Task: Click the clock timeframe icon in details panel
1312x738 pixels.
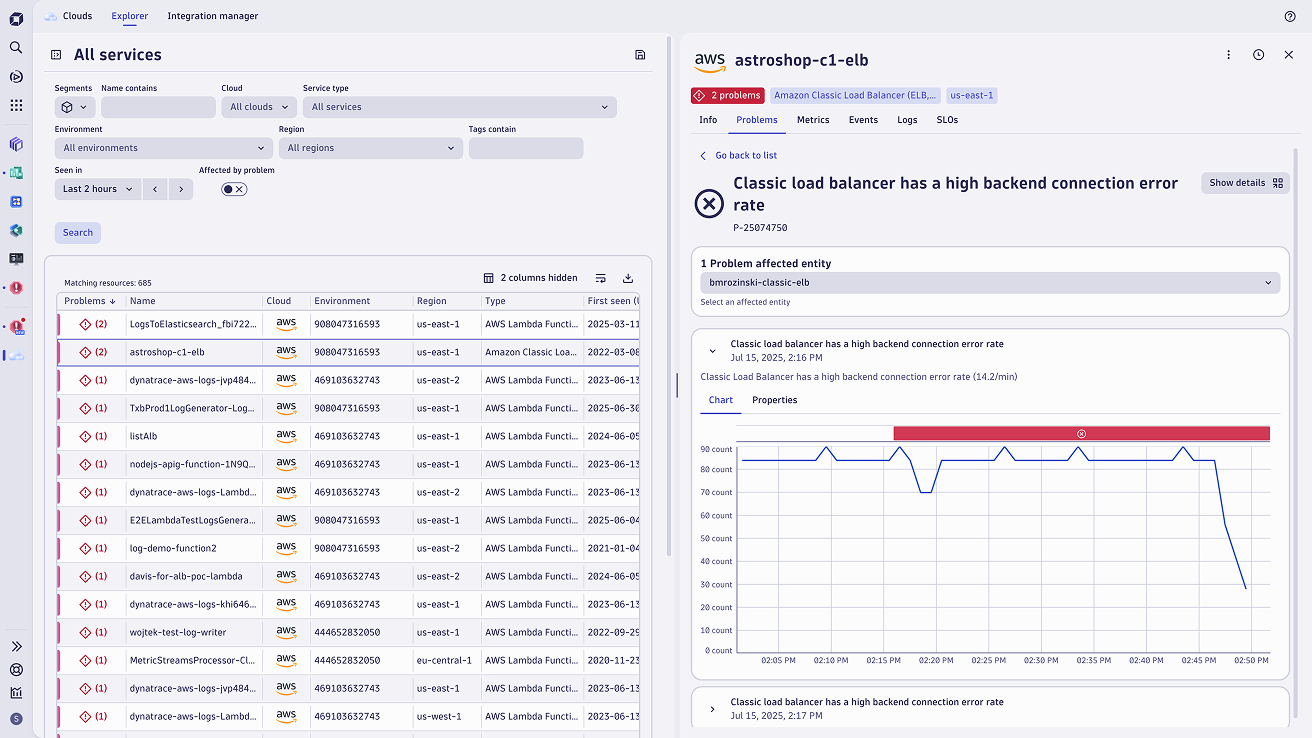Action: (x=1258, y=55)
